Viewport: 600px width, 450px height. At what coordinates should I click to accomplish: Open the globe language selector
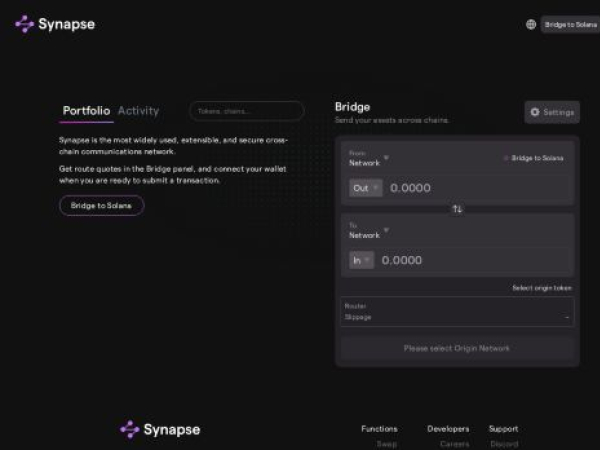(x=531, y=24)
